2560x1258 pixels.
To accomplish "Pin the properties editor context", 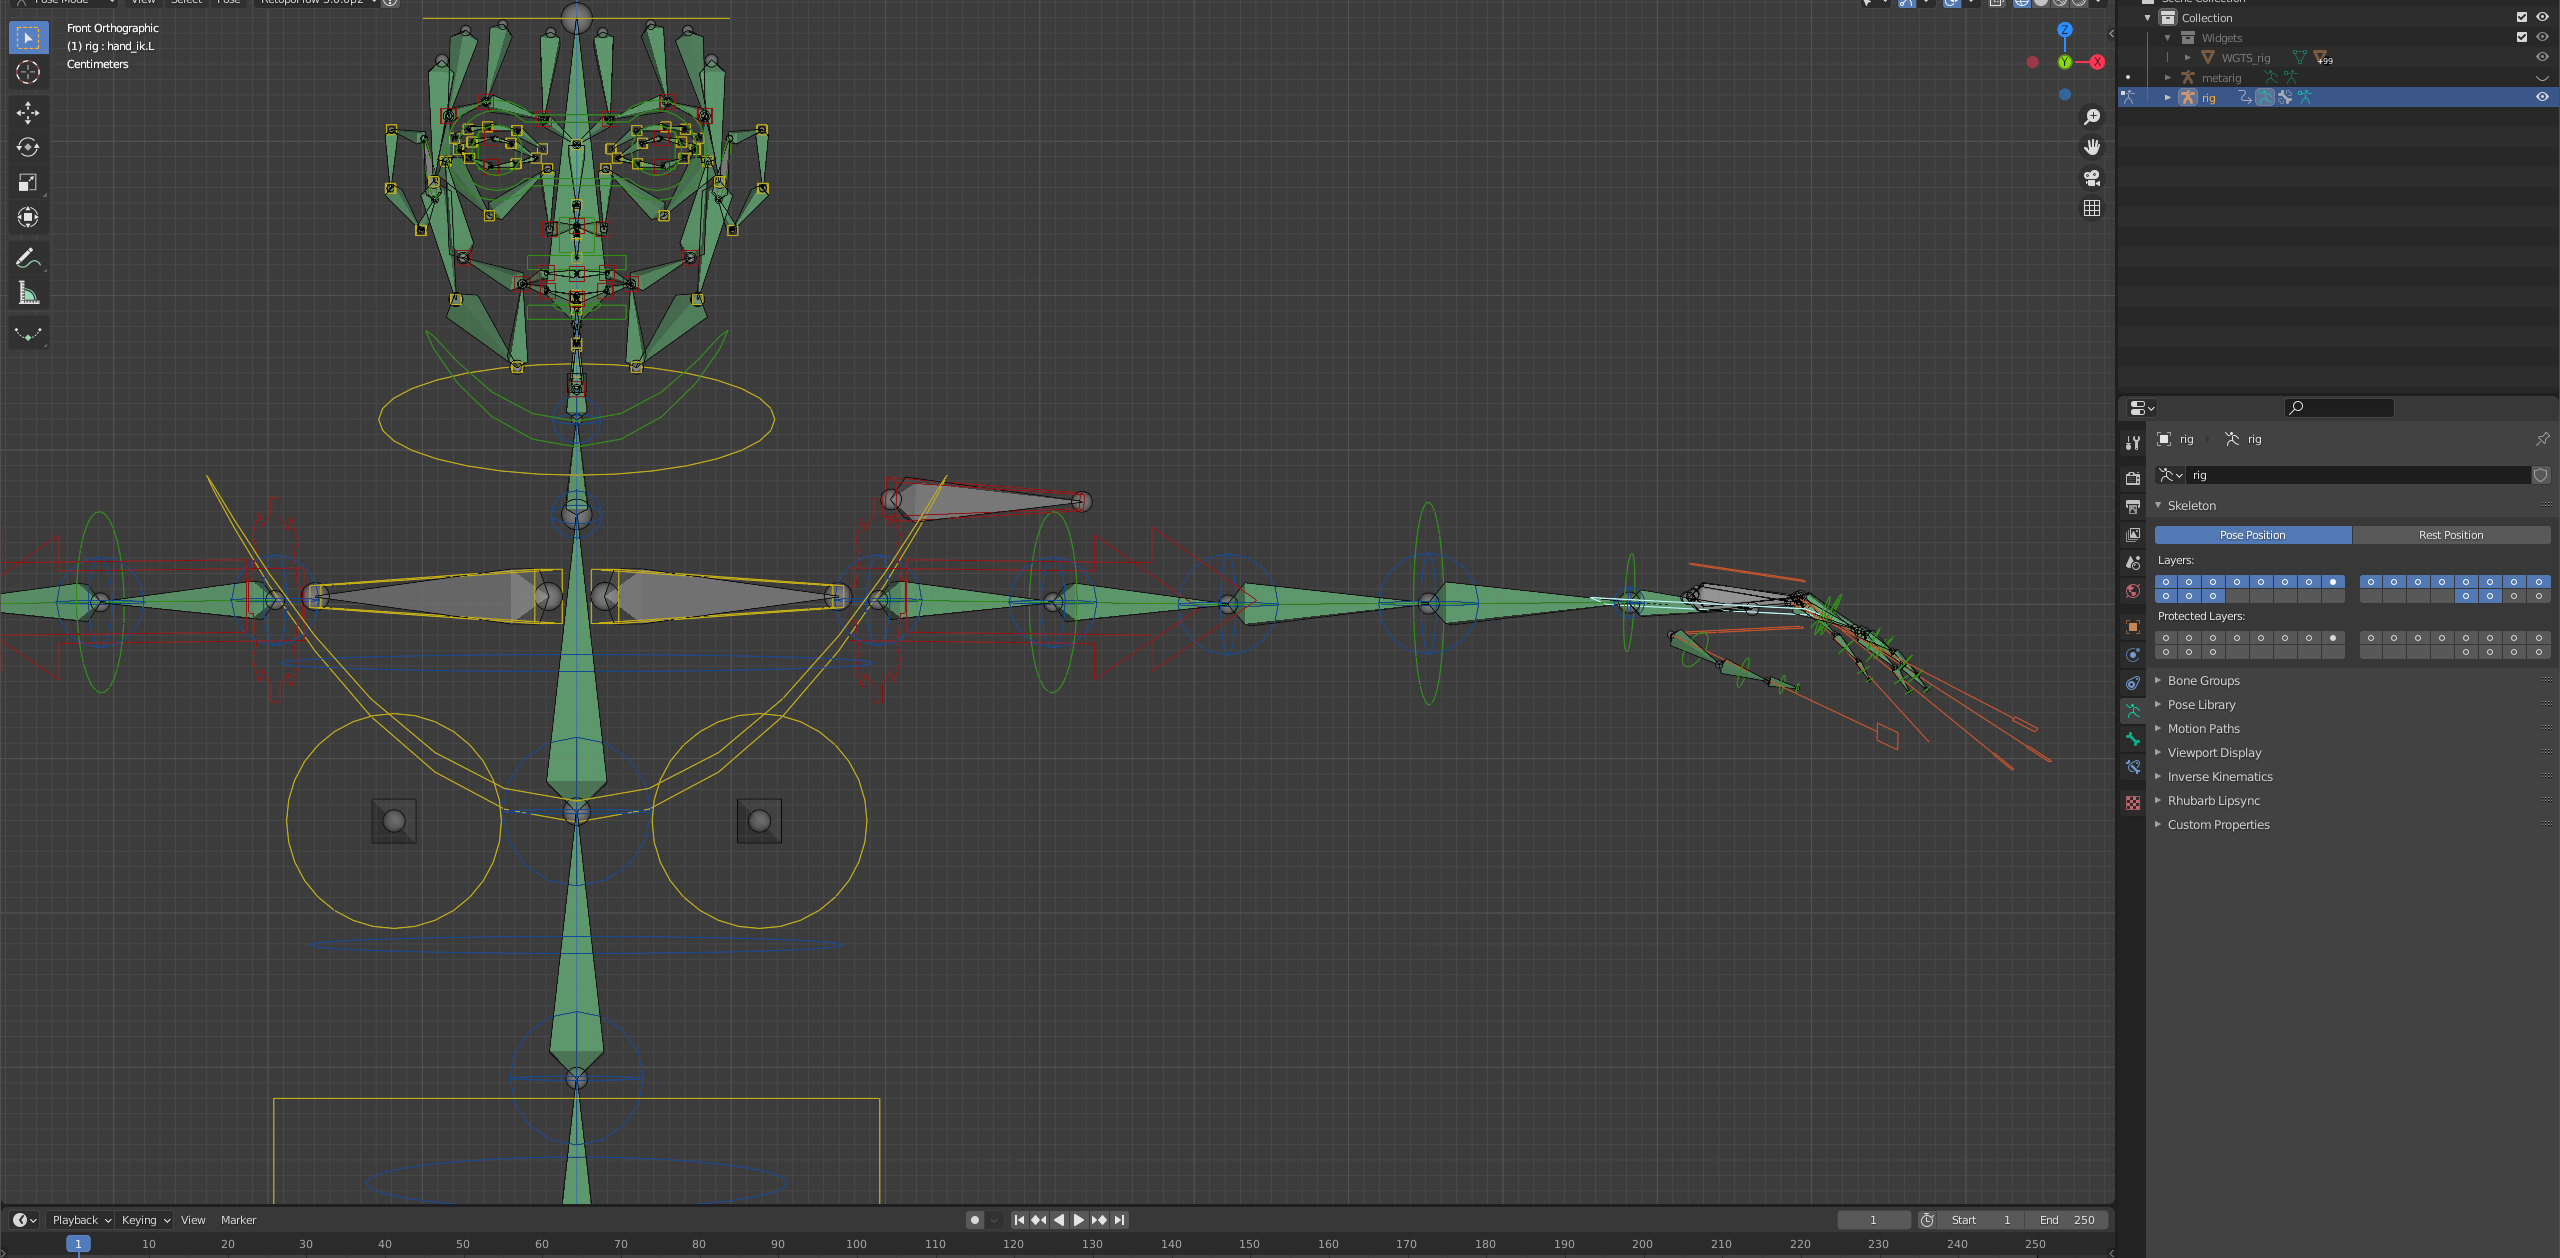I will [2543, 439].
